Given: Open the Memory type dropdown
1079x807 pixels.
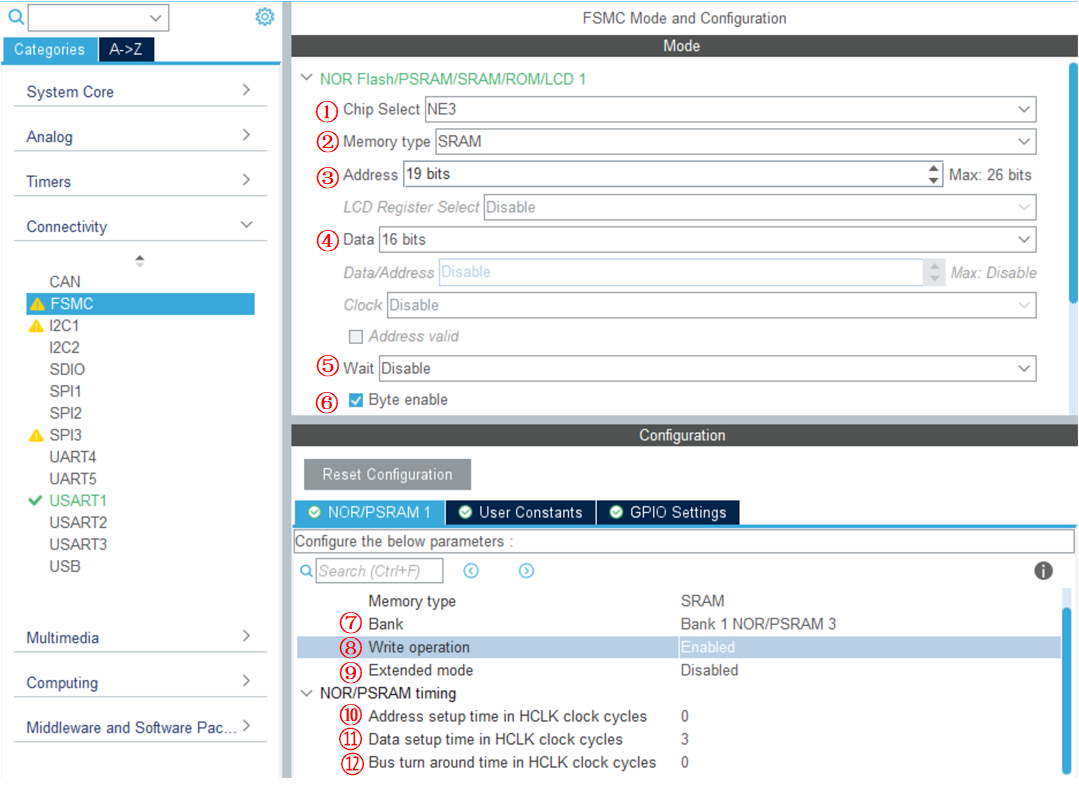Looking at the screenshot, I should click(735, 142).
